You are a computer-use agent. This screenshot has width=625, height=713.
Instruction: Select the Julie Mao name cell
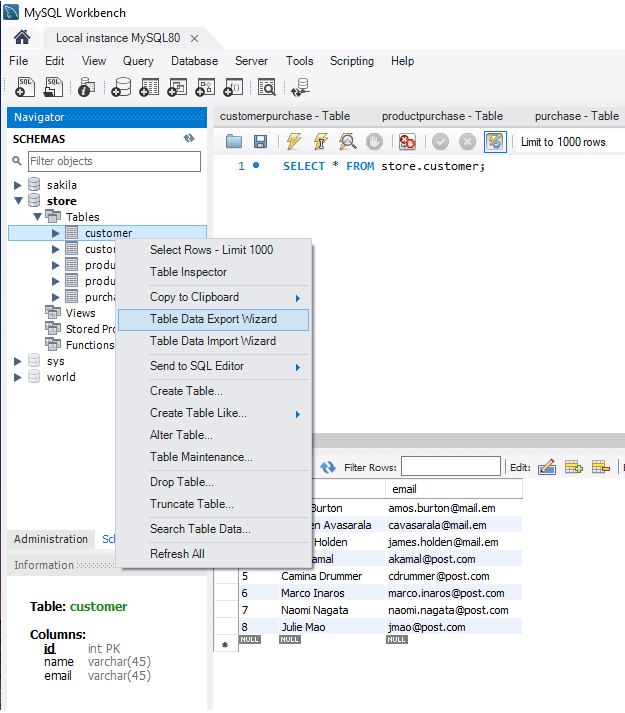coord(332,628)
